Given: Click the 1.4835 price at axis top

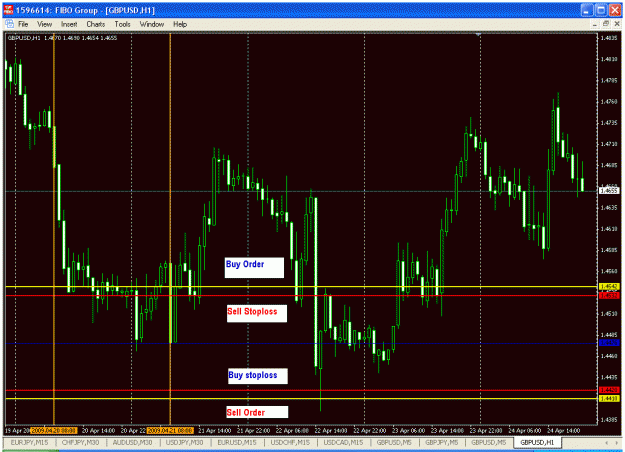Looking at the screenshot, I should coord(609,38).
